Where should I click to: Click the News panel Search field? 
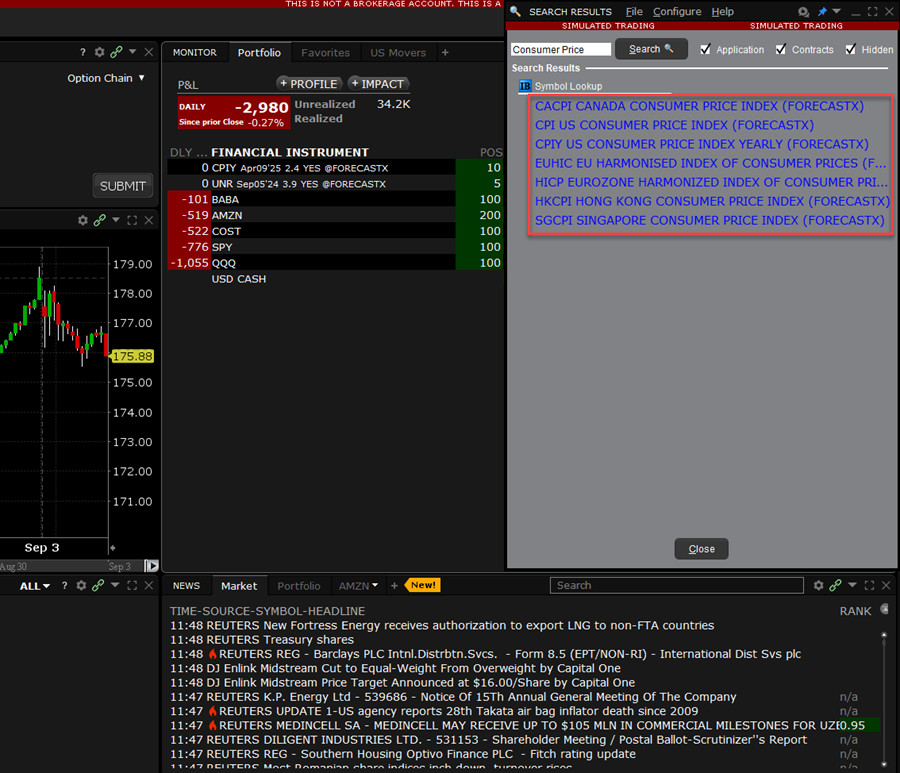(677, 585)
